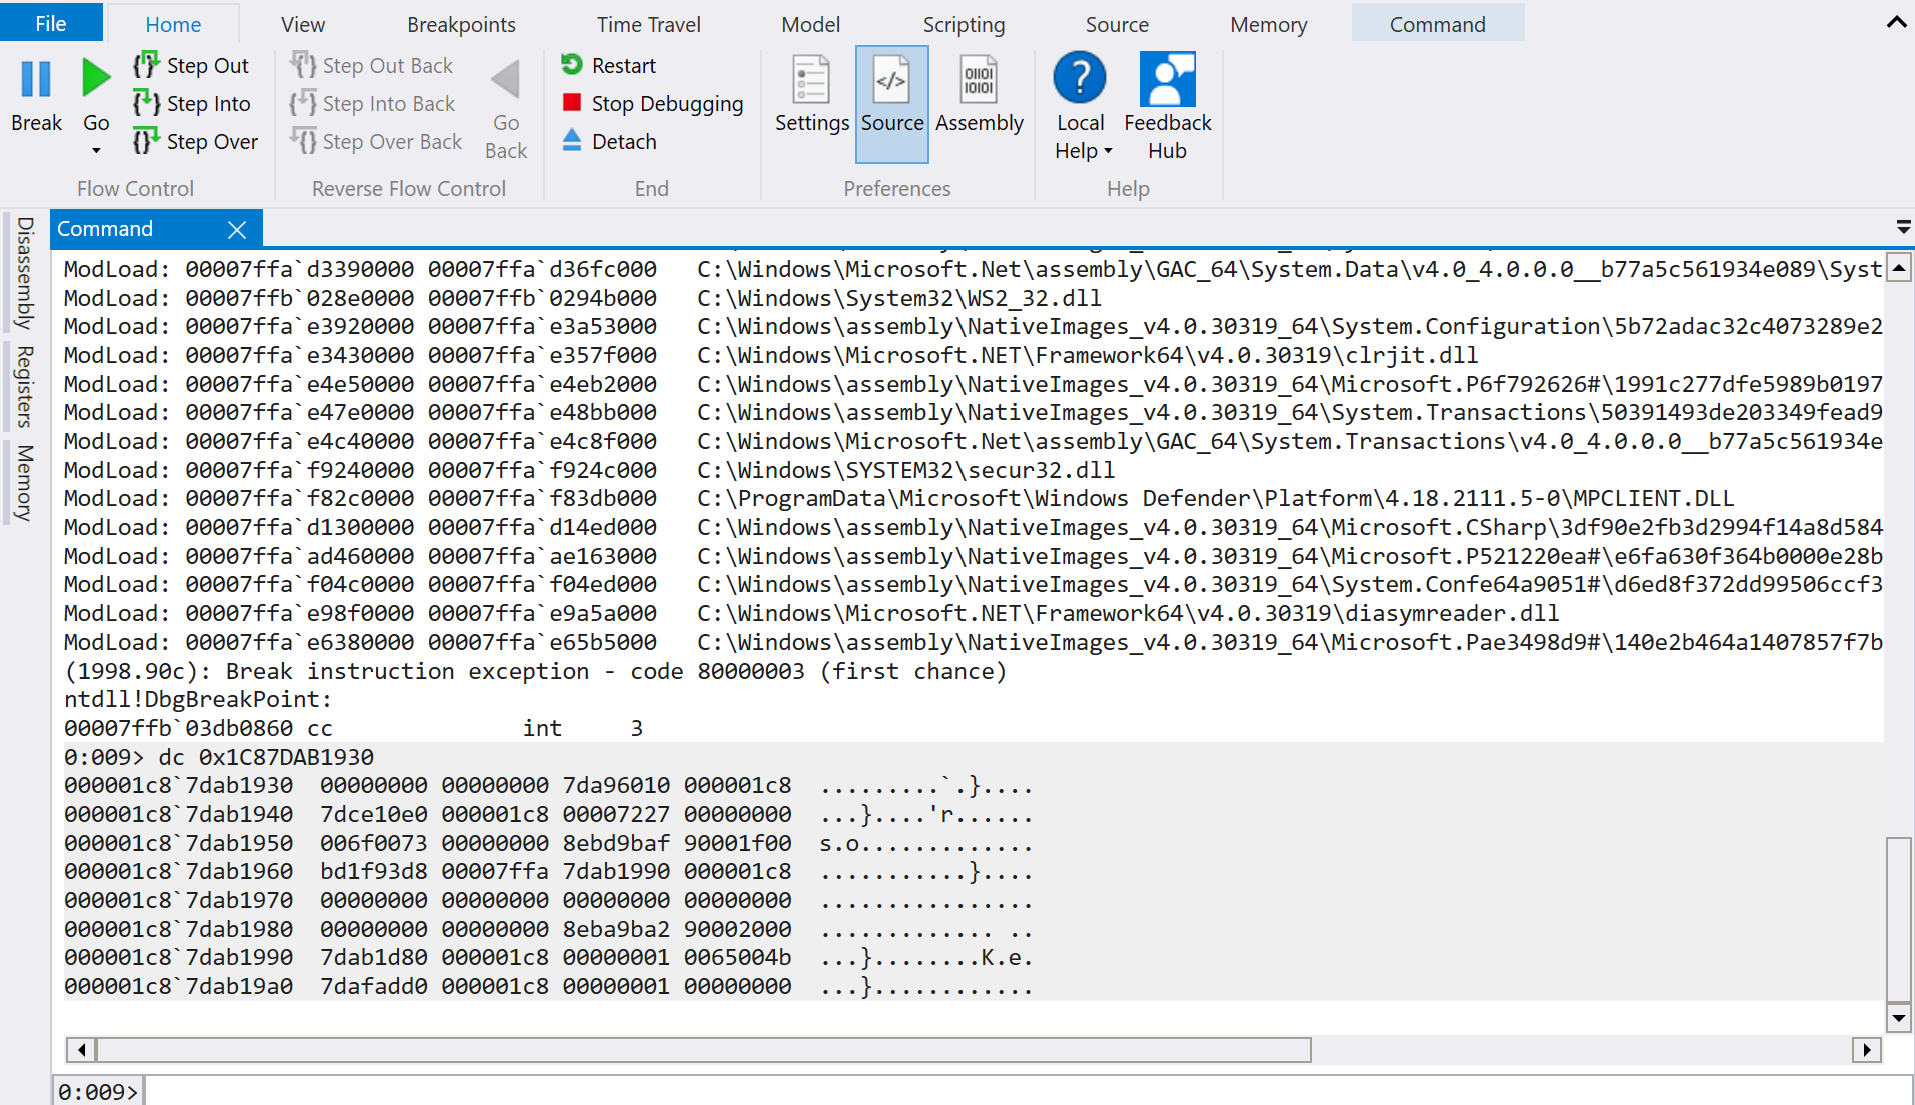Click Step Out
Screen dimensions: 1915x1105
tap(191, 65)
